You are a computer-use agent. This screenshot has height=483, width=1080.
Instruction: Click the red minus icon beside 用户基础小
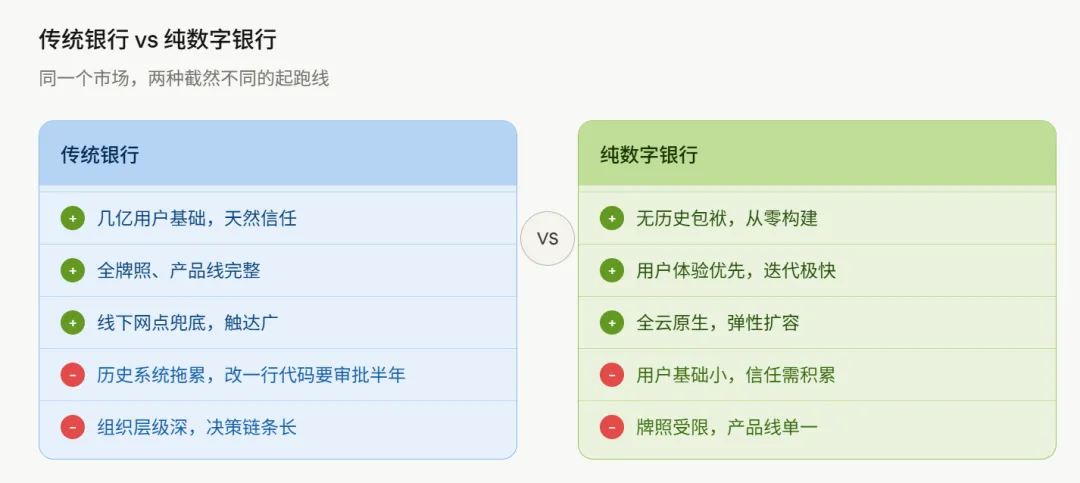point(612,375)
